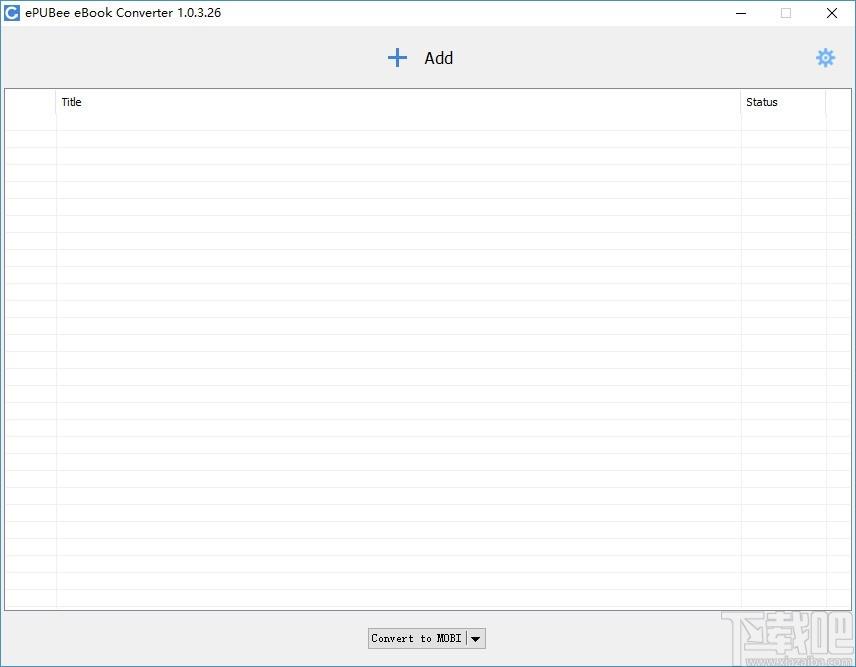Click the Add label text
The height and width of the screenshot is (667, 856).
438,58
